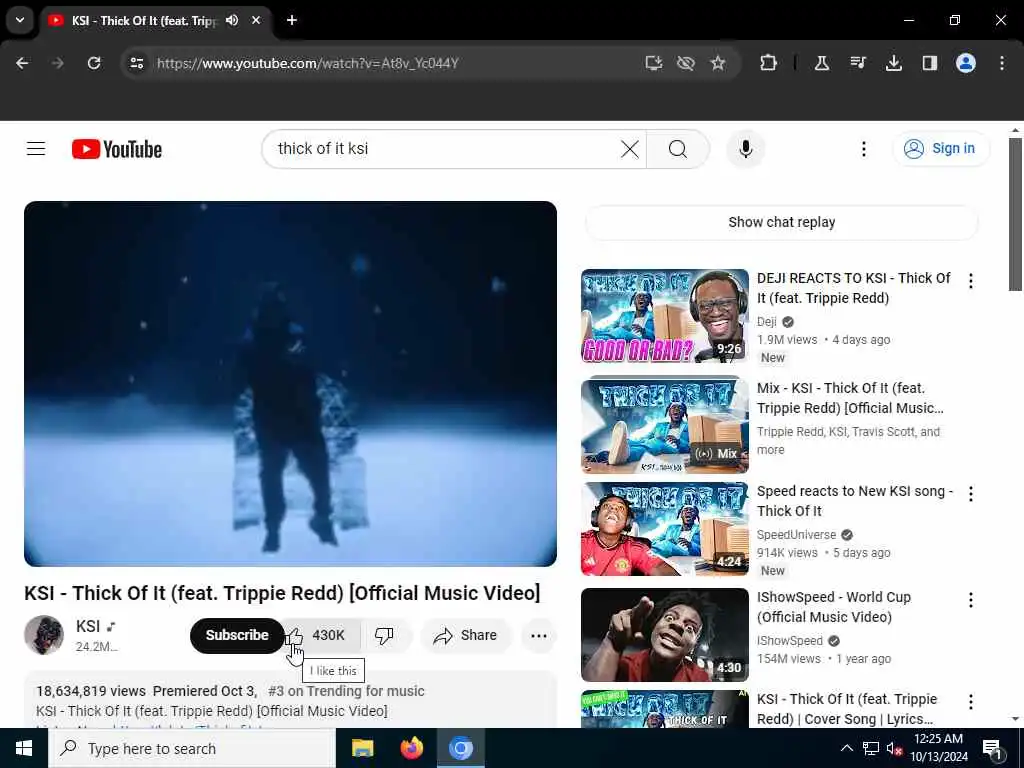Click Show chat replay
Image resolution: width=1024 pixels, height=768 pixels.
[781, 222]
